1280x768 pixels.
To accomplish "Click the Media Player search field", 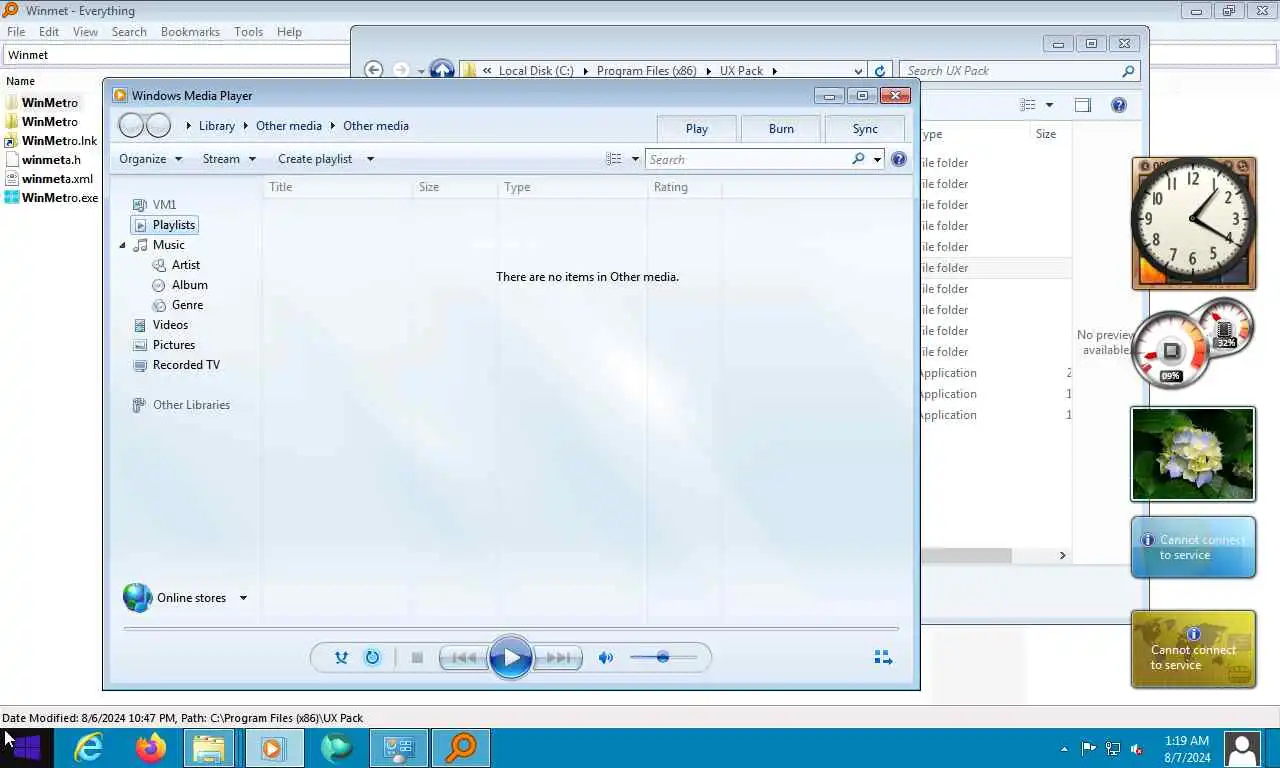I will [x=748, y=159].
